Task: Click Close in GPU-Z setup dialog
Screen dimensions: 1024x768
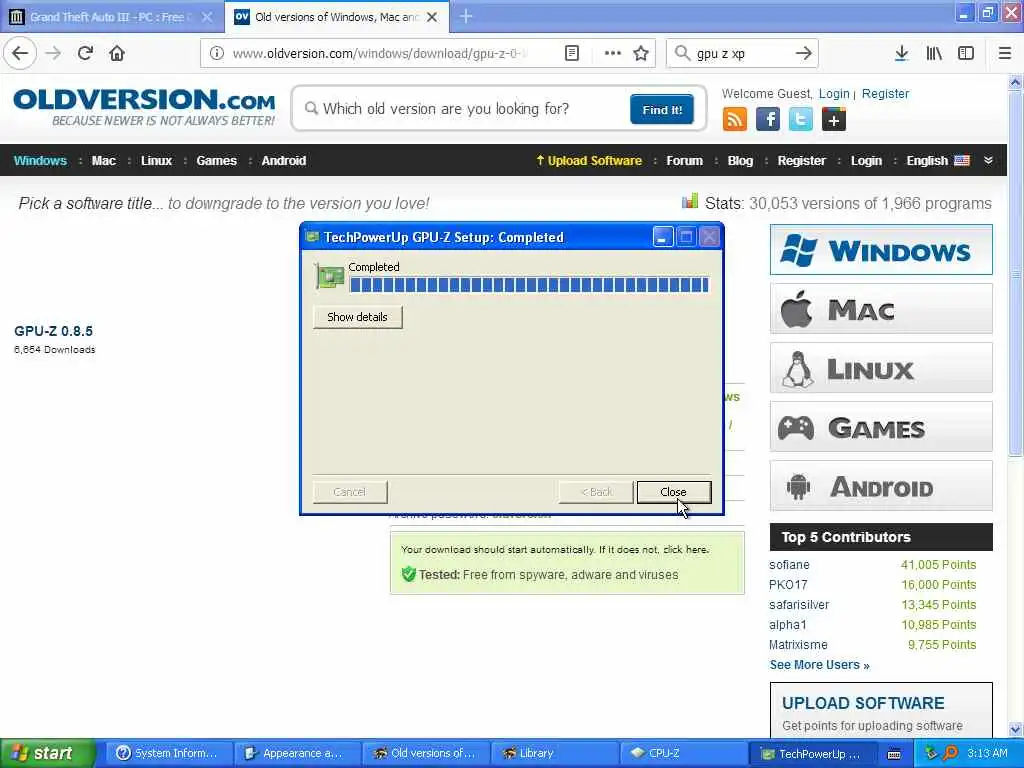Action: click(673, 492)
